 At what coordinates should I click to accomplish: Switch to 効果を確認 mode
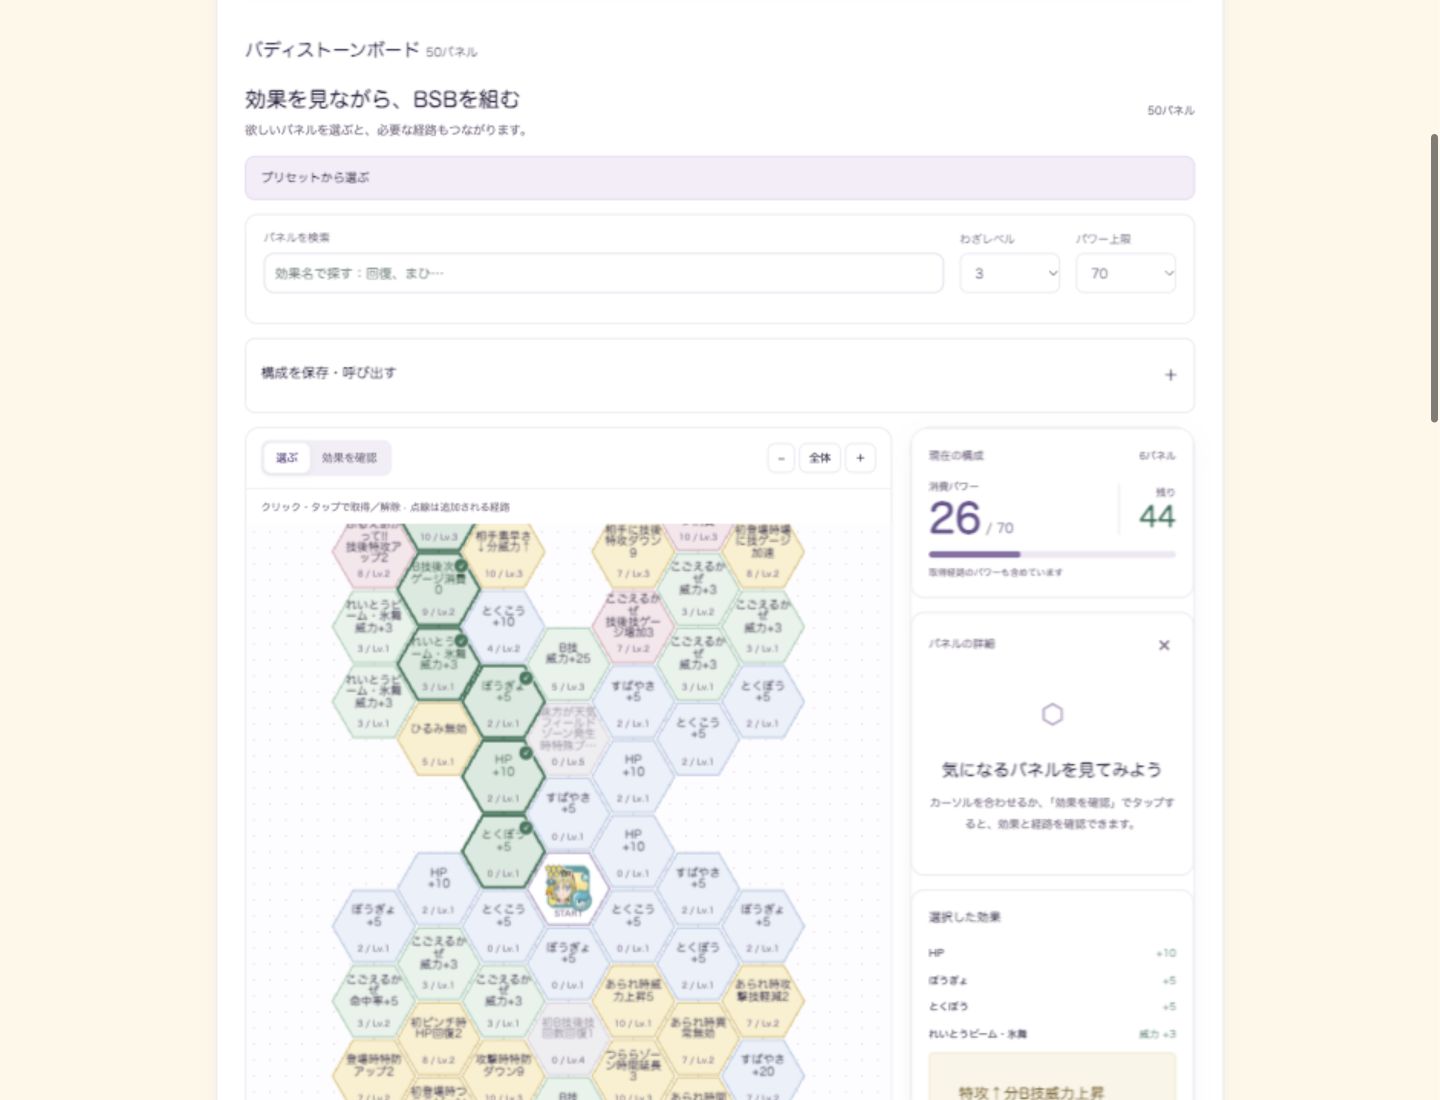pyautogui.click(x=349, y=458)
